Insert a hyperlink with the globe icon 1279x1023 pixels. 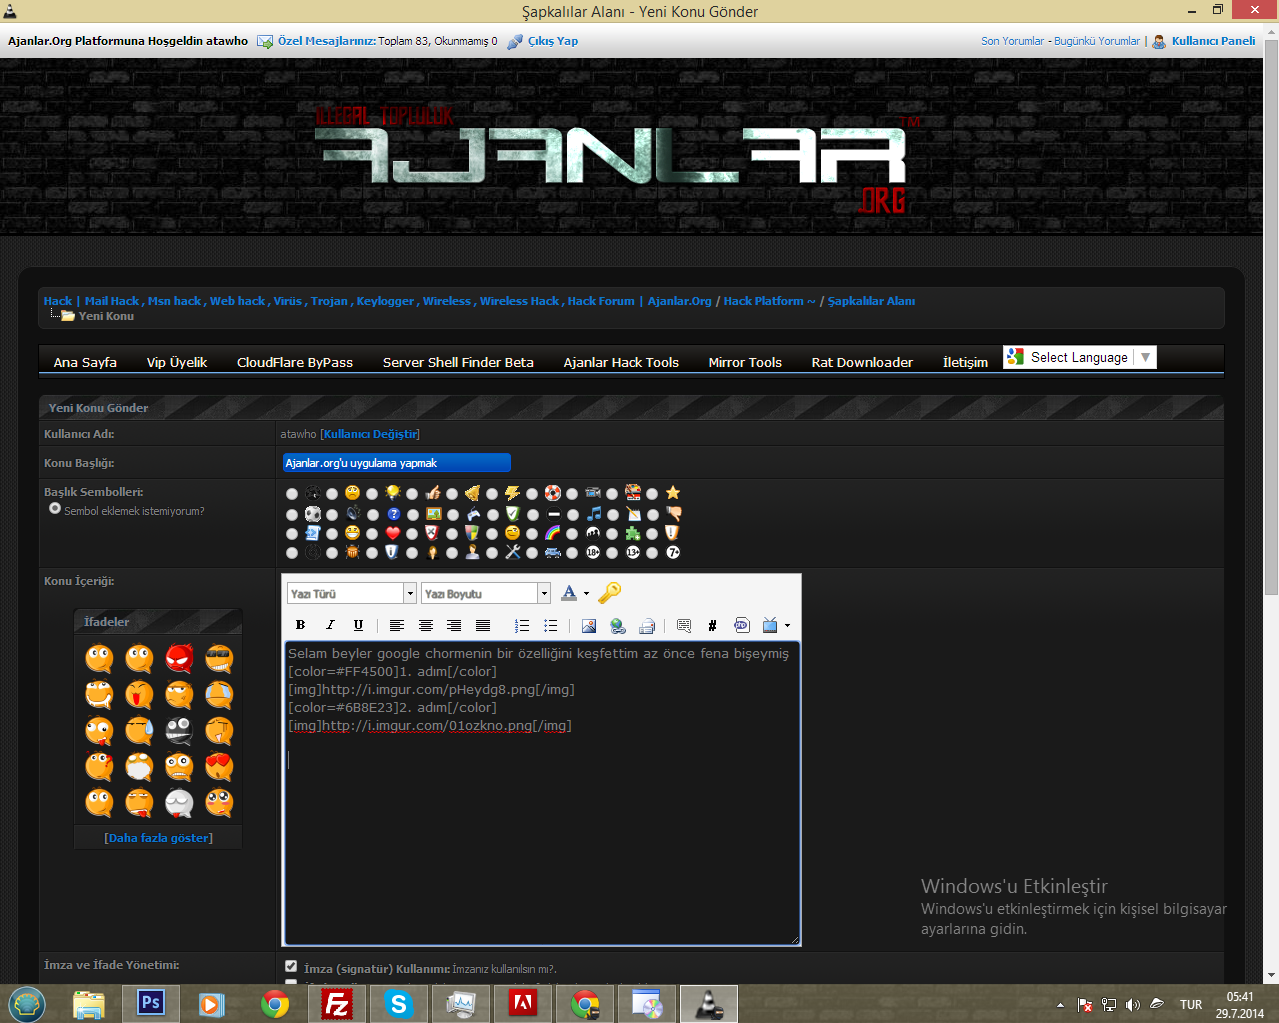618,625
